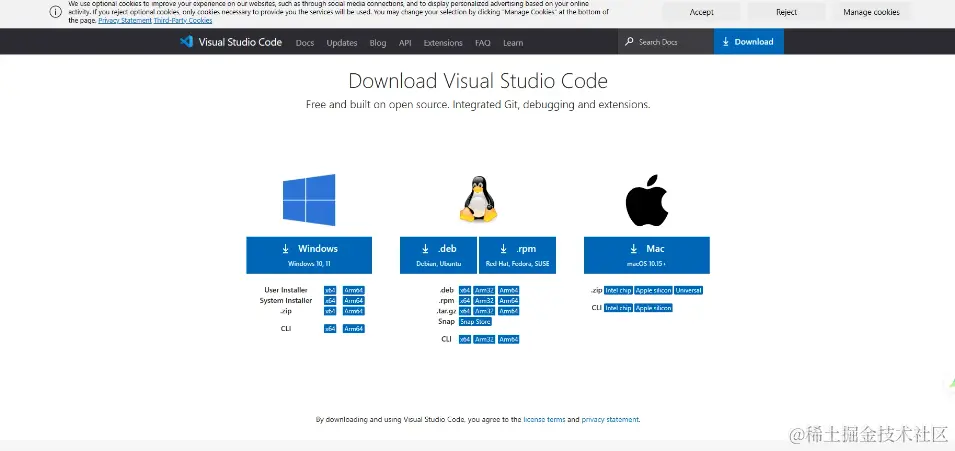This screenshot has width=955, height=451.
Task: Choose Intel chip for Mac CLI
Action: [x=618, y=308]
